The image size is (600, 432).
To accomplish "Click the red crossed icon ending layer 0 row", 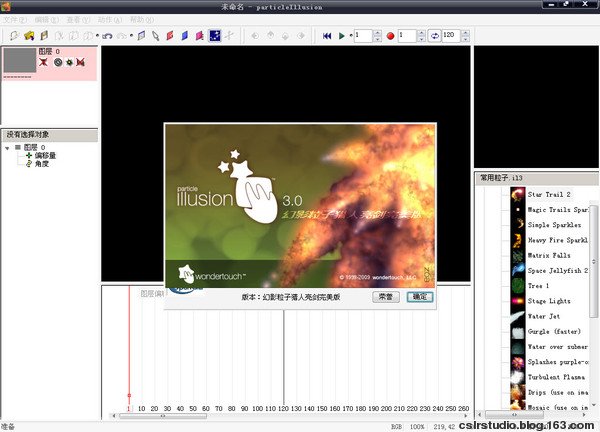I will tap(80, 62).
